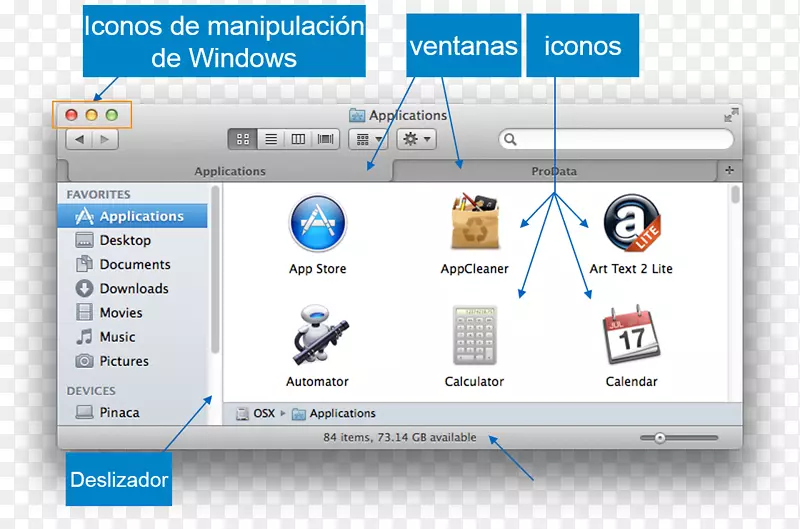Open the AppCleaner application icon

click(475, 221)
